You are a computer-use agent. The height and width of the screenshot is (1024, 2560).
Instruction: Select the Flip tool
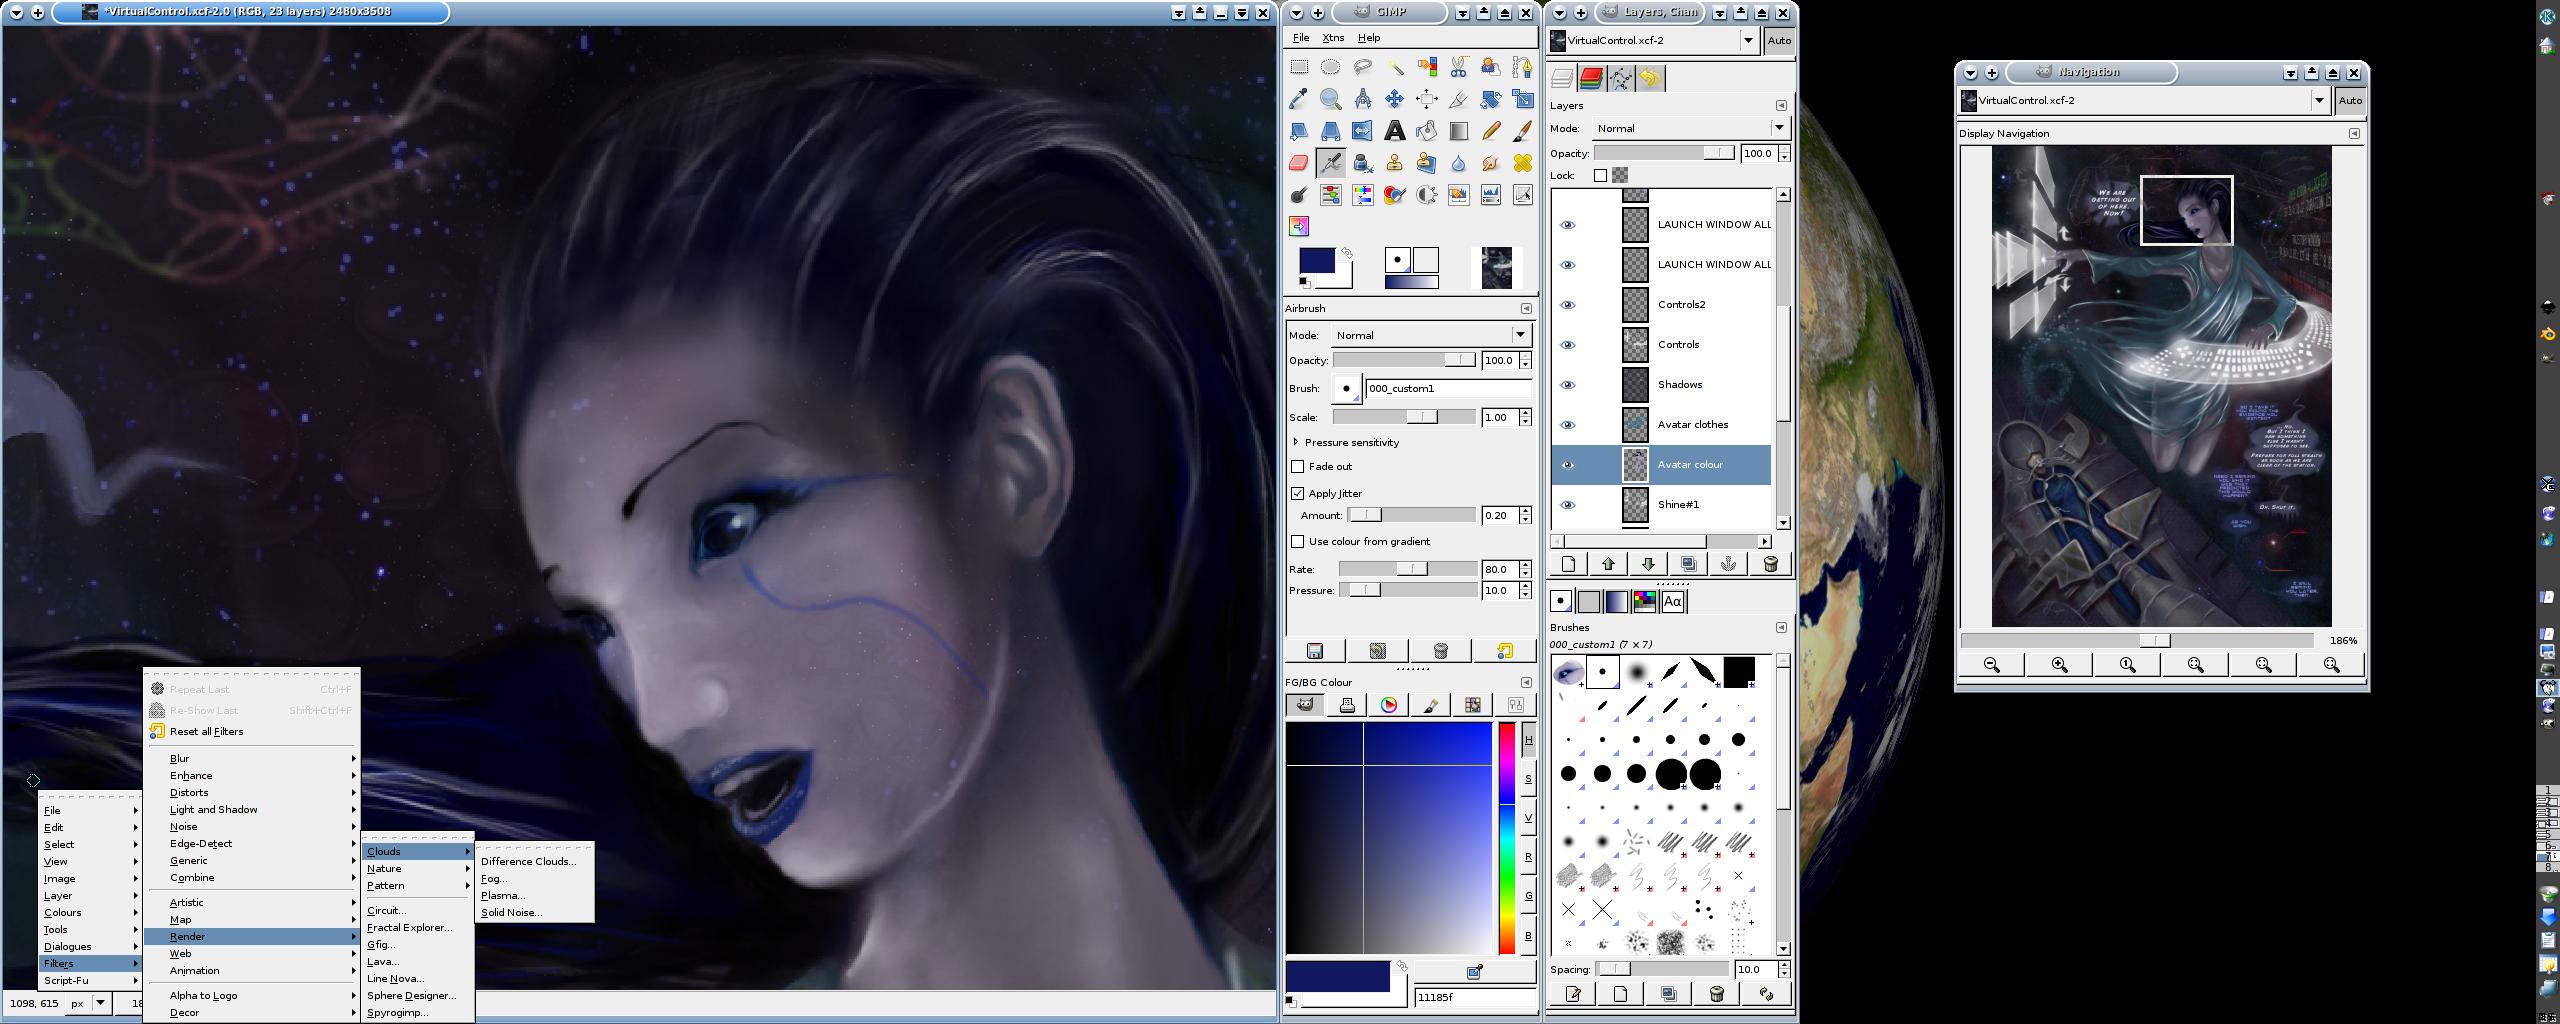[x=1362, y=131]
